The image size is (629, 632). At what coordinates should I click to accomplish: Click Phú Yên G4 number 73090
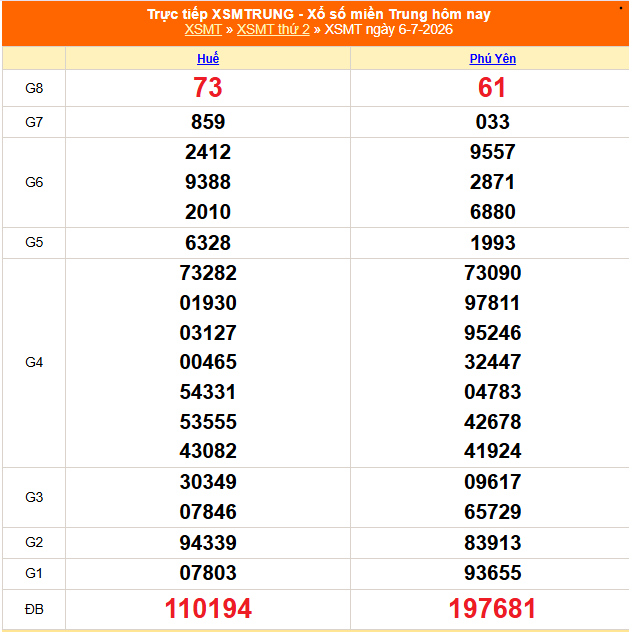[x=492, y=273]
